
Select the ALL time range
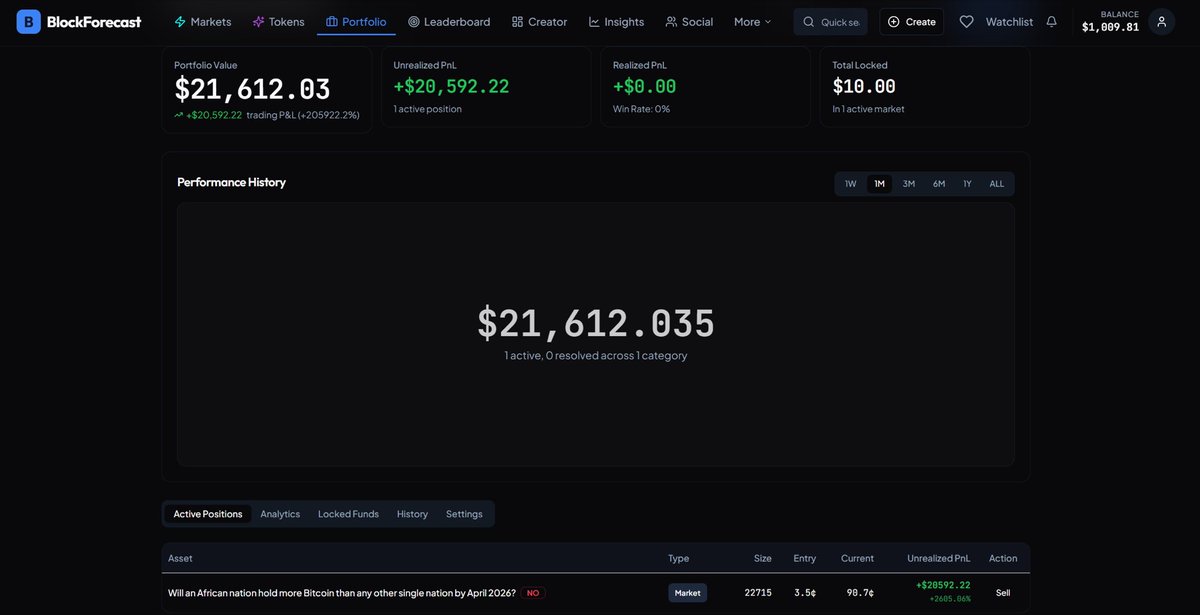(x=997, y=184)
